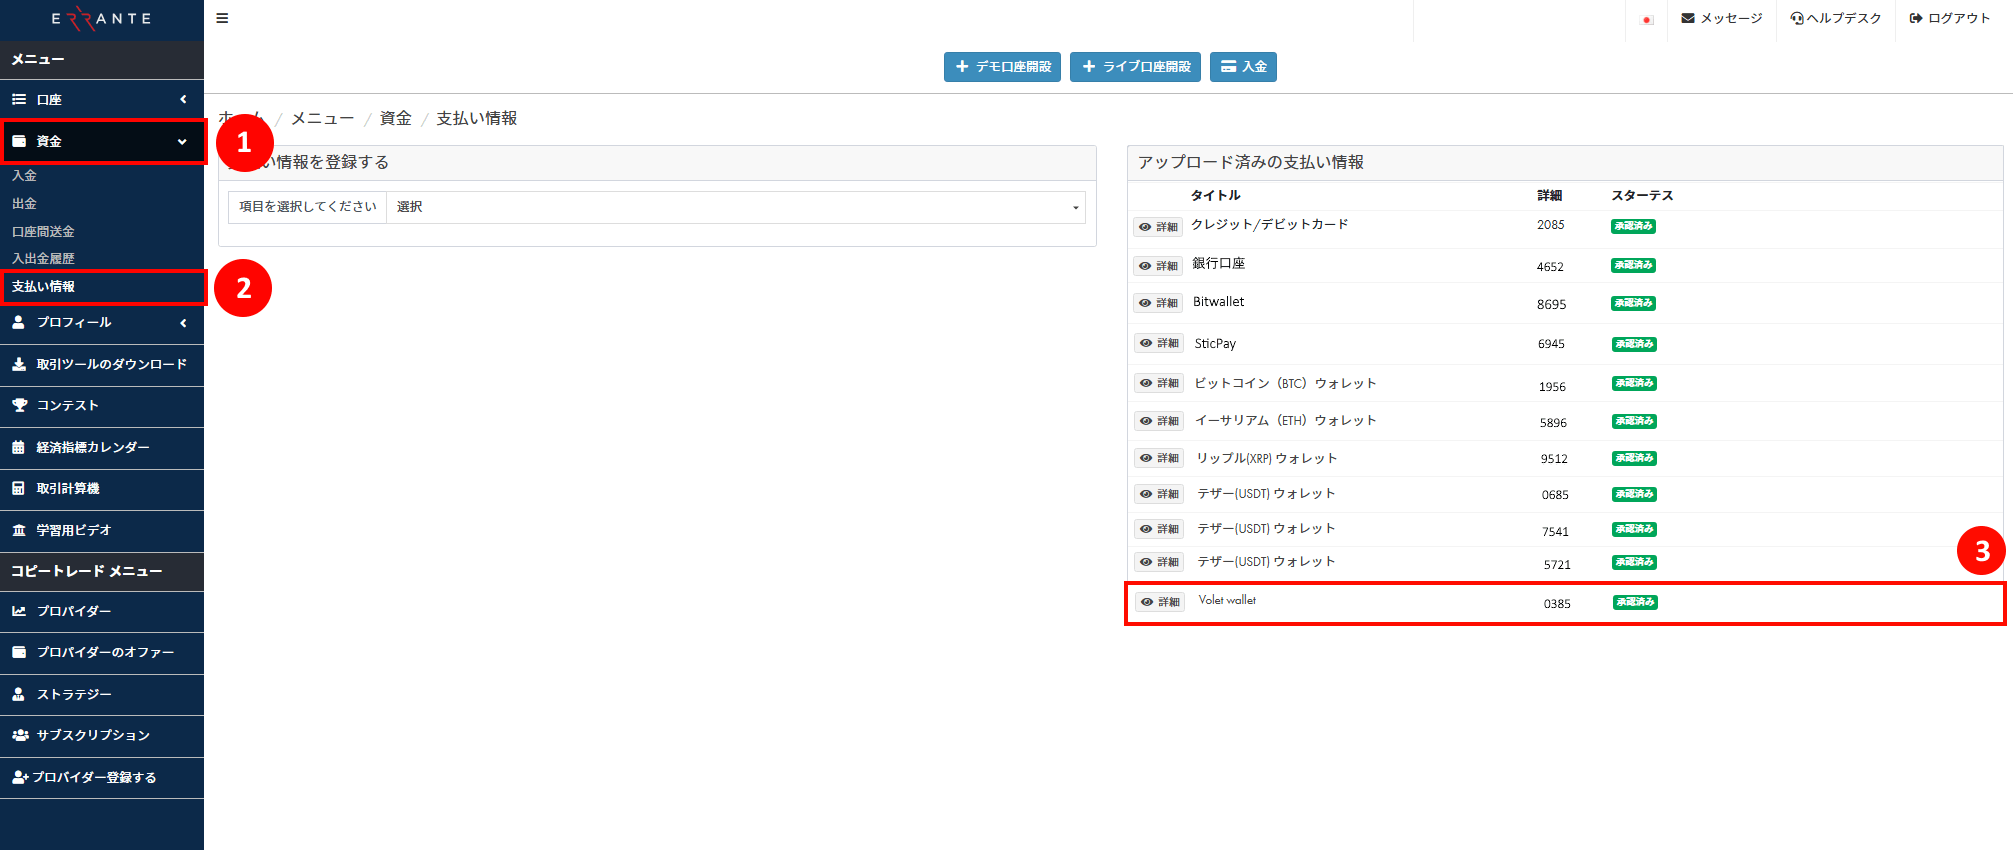Open ストラテジー menu item
2013x850 pixels.
click(102, 694)
